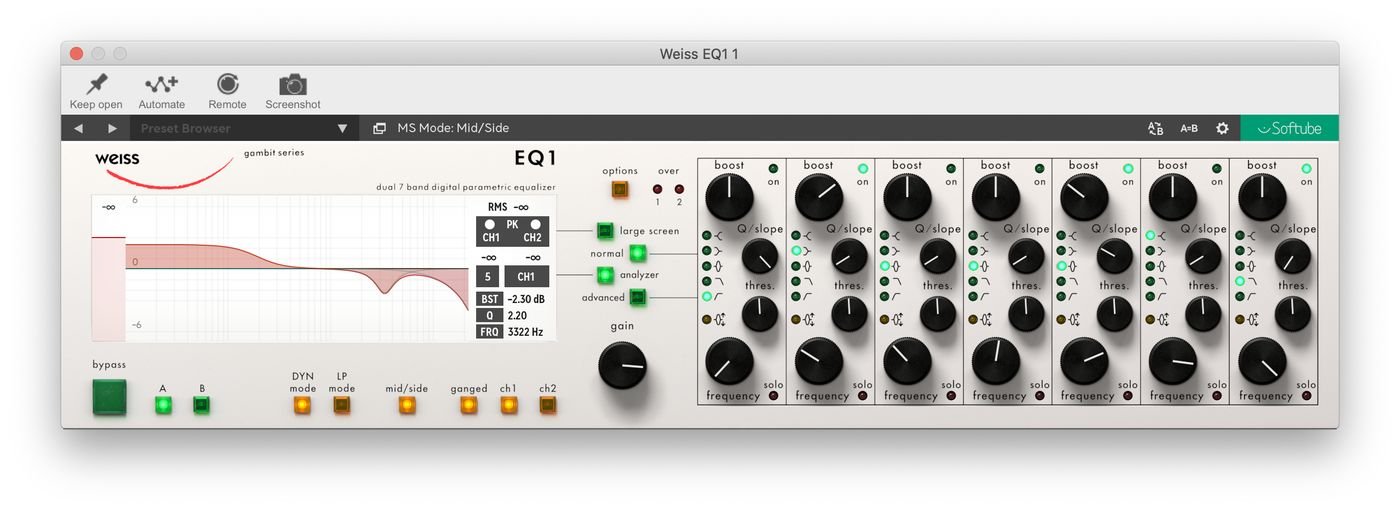Toggle the mid/side button

[x=407, y=405]
